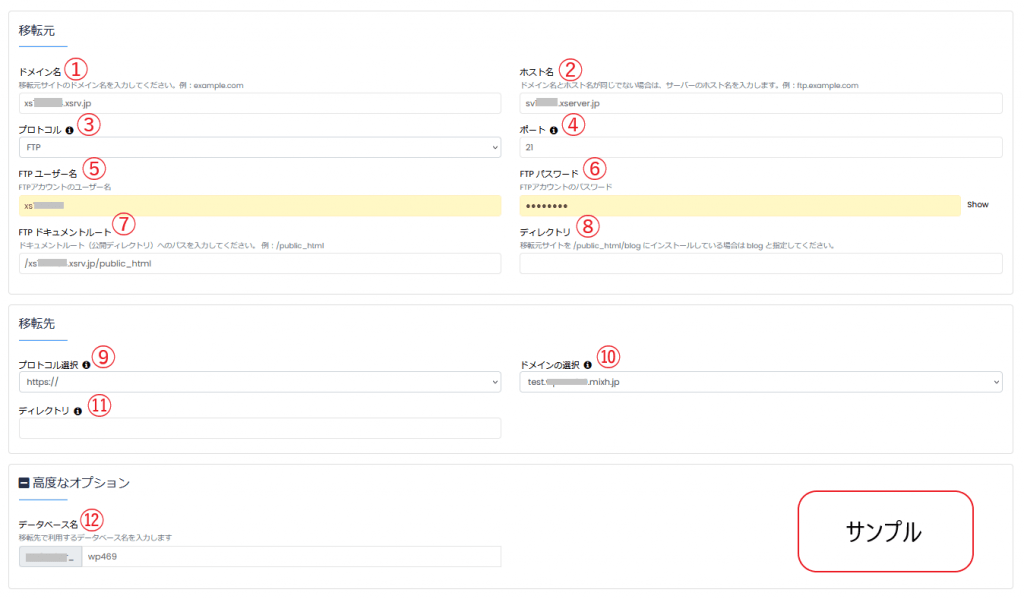
Task: Click the 移転元 ディレクトリ input field
Action: tap(760, 264)
